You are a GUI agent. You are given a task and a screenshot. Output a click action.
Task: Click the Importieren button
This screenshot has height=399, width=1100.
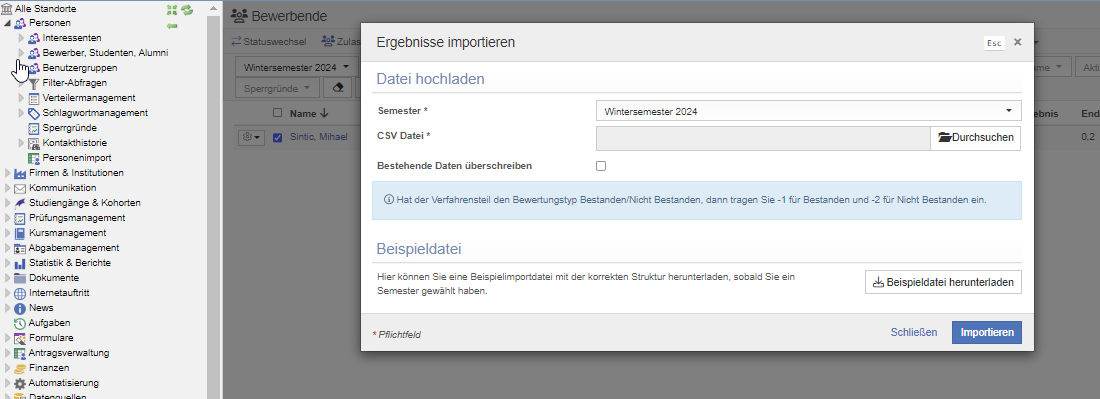click(986, 332)
